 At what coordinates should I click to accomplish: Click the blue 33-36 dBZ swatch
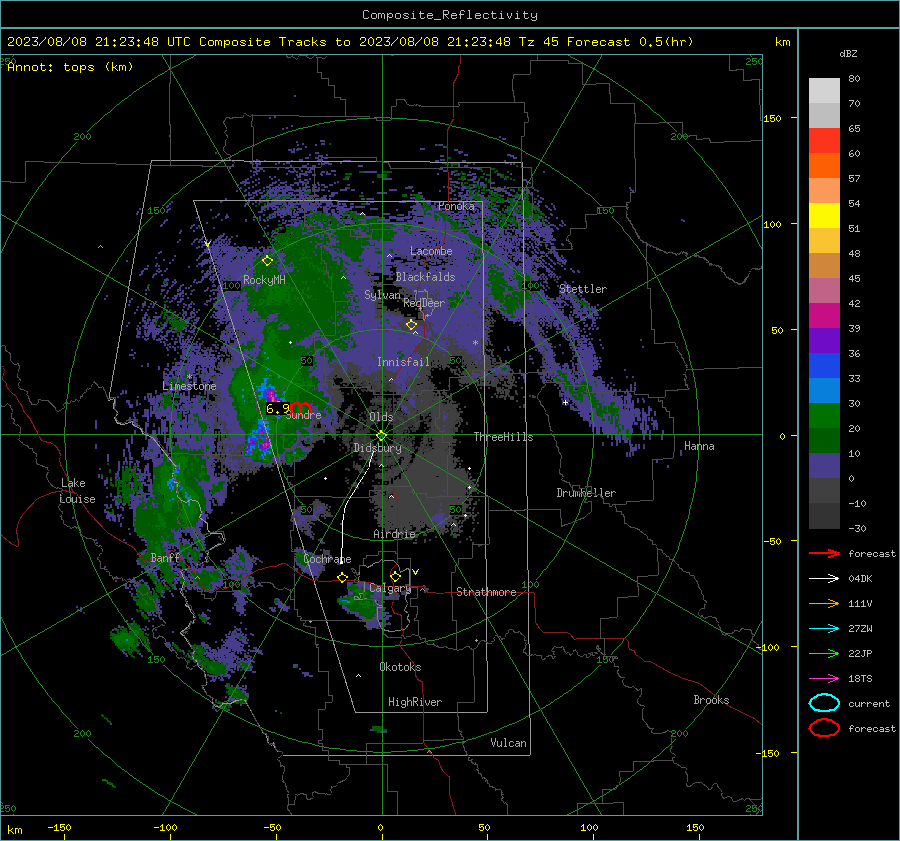(824, 366)
